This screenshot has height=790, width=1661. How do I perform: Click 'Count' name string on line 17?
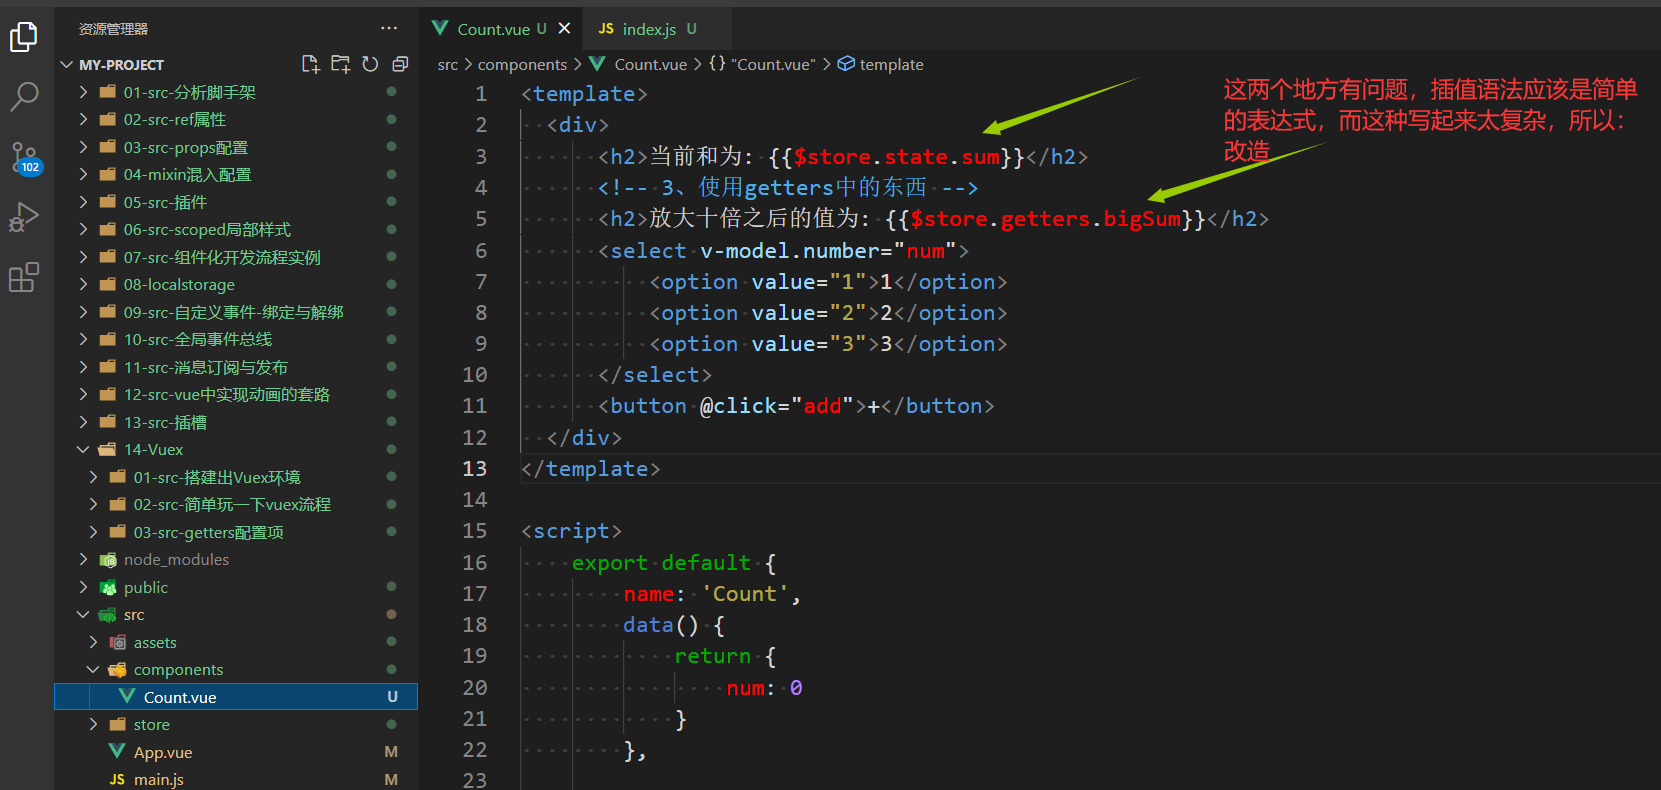744,594
